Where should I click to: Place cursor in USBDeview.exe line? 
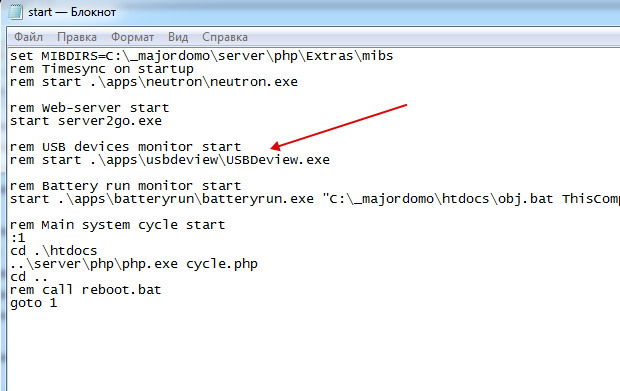[x=170, y=160]
